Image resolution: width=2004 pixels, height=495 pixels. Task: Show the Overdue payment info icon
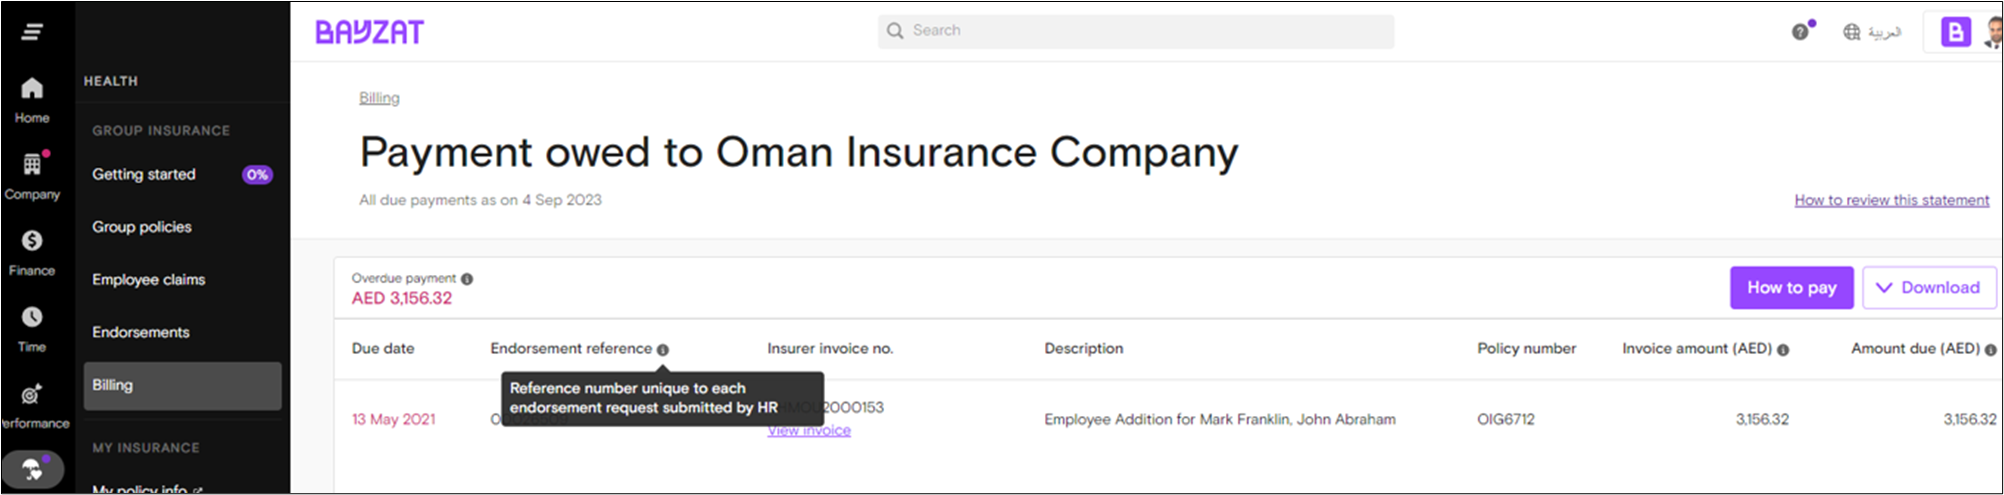(x=467, y=279)
